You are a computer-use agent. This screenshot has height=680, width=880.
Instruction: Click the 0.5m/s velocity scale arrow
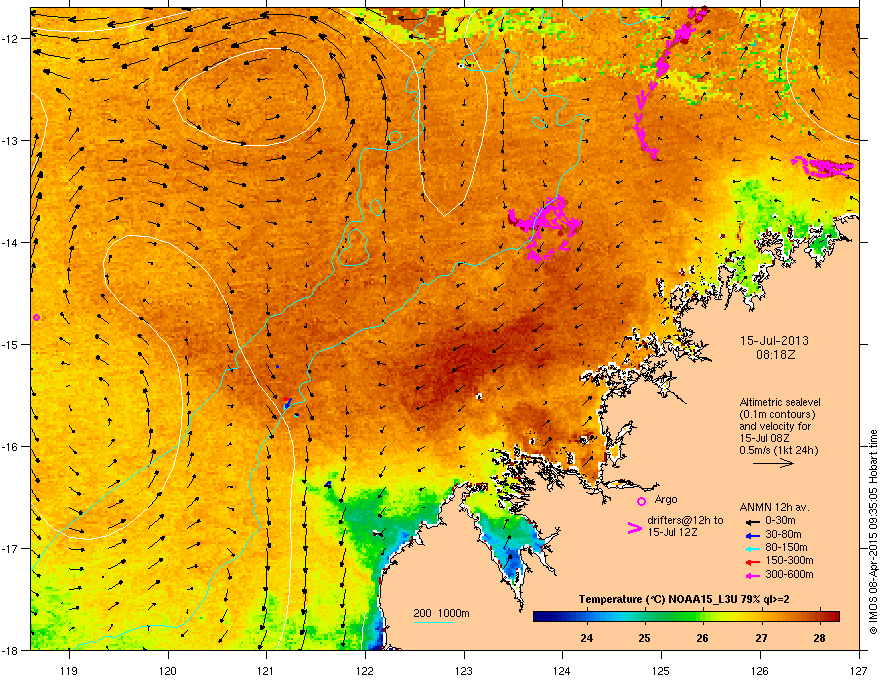773,463
